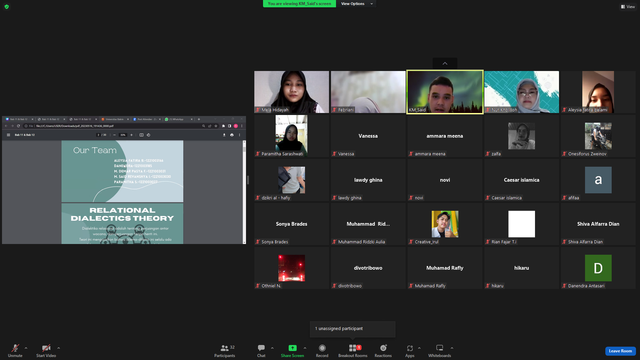Viewport: 640px width, 360px height.
Task: Click the PDF rotate icon
Action: (149, 135)
